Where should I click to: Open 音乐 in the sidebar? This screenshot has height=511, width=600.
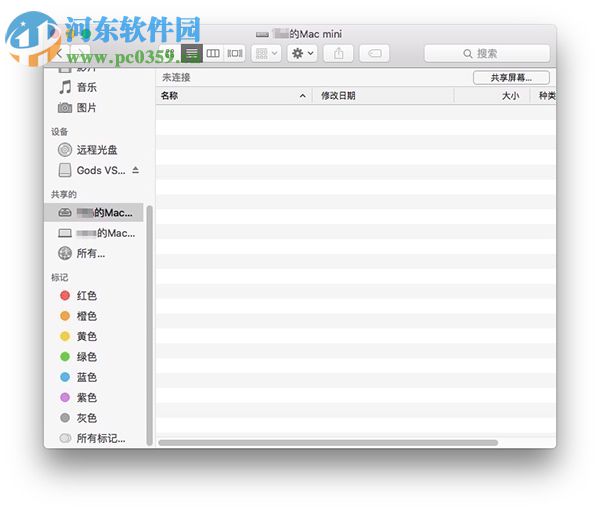[x=86, y=87]
